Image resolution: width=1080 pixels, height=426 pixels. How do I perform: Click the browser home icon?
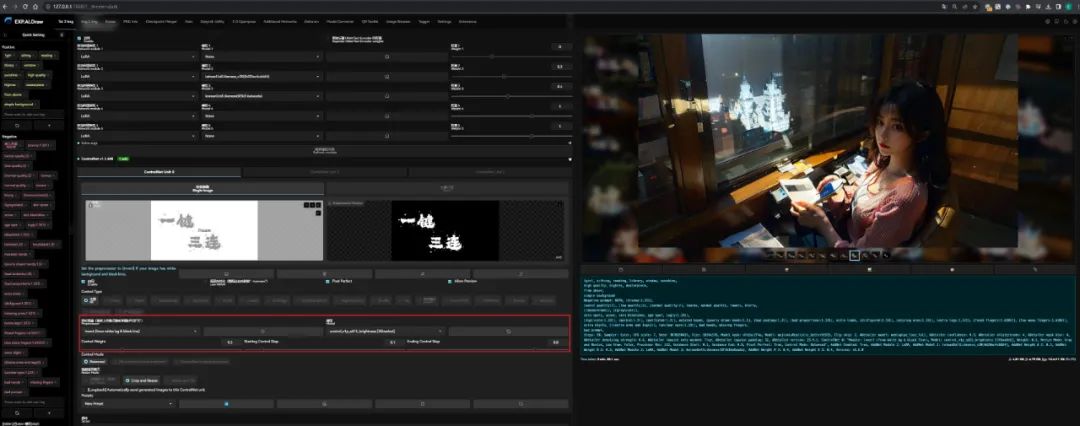pos(34,6)
